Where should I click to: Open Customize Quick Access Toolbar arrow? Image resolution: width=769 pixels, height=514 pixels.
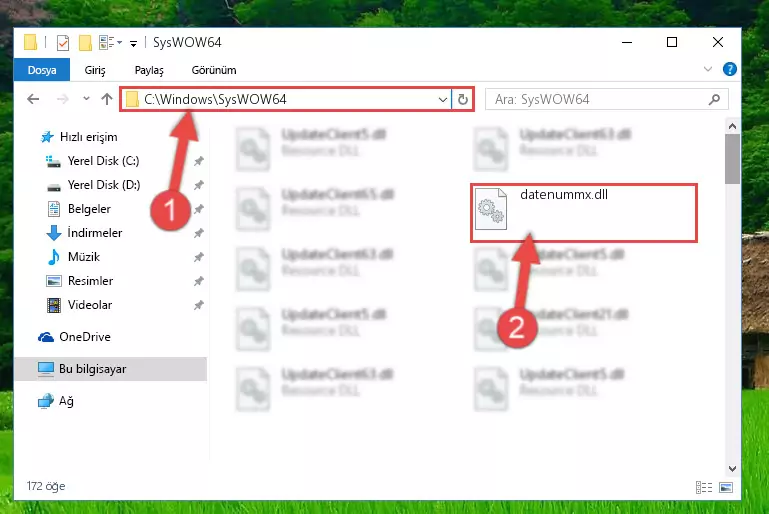(133, 44)
